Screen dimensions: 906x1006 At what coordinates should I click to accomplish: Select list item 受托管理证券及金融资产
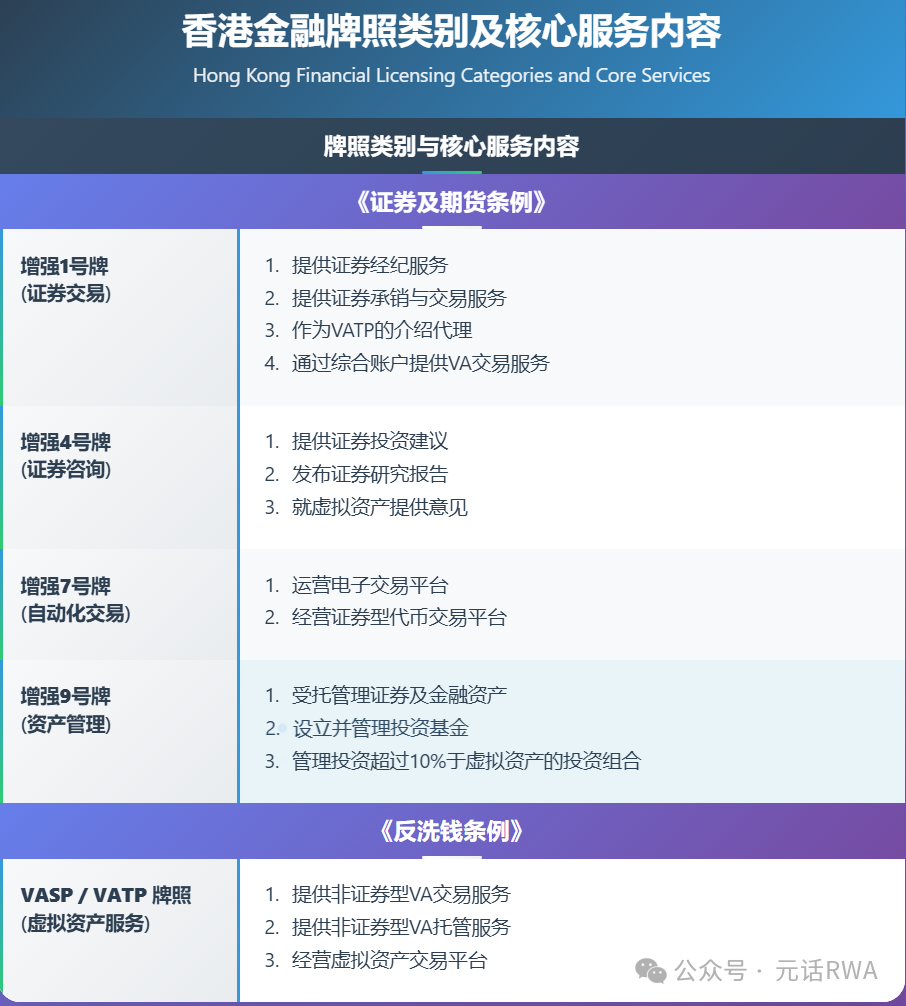pos(399,695)
